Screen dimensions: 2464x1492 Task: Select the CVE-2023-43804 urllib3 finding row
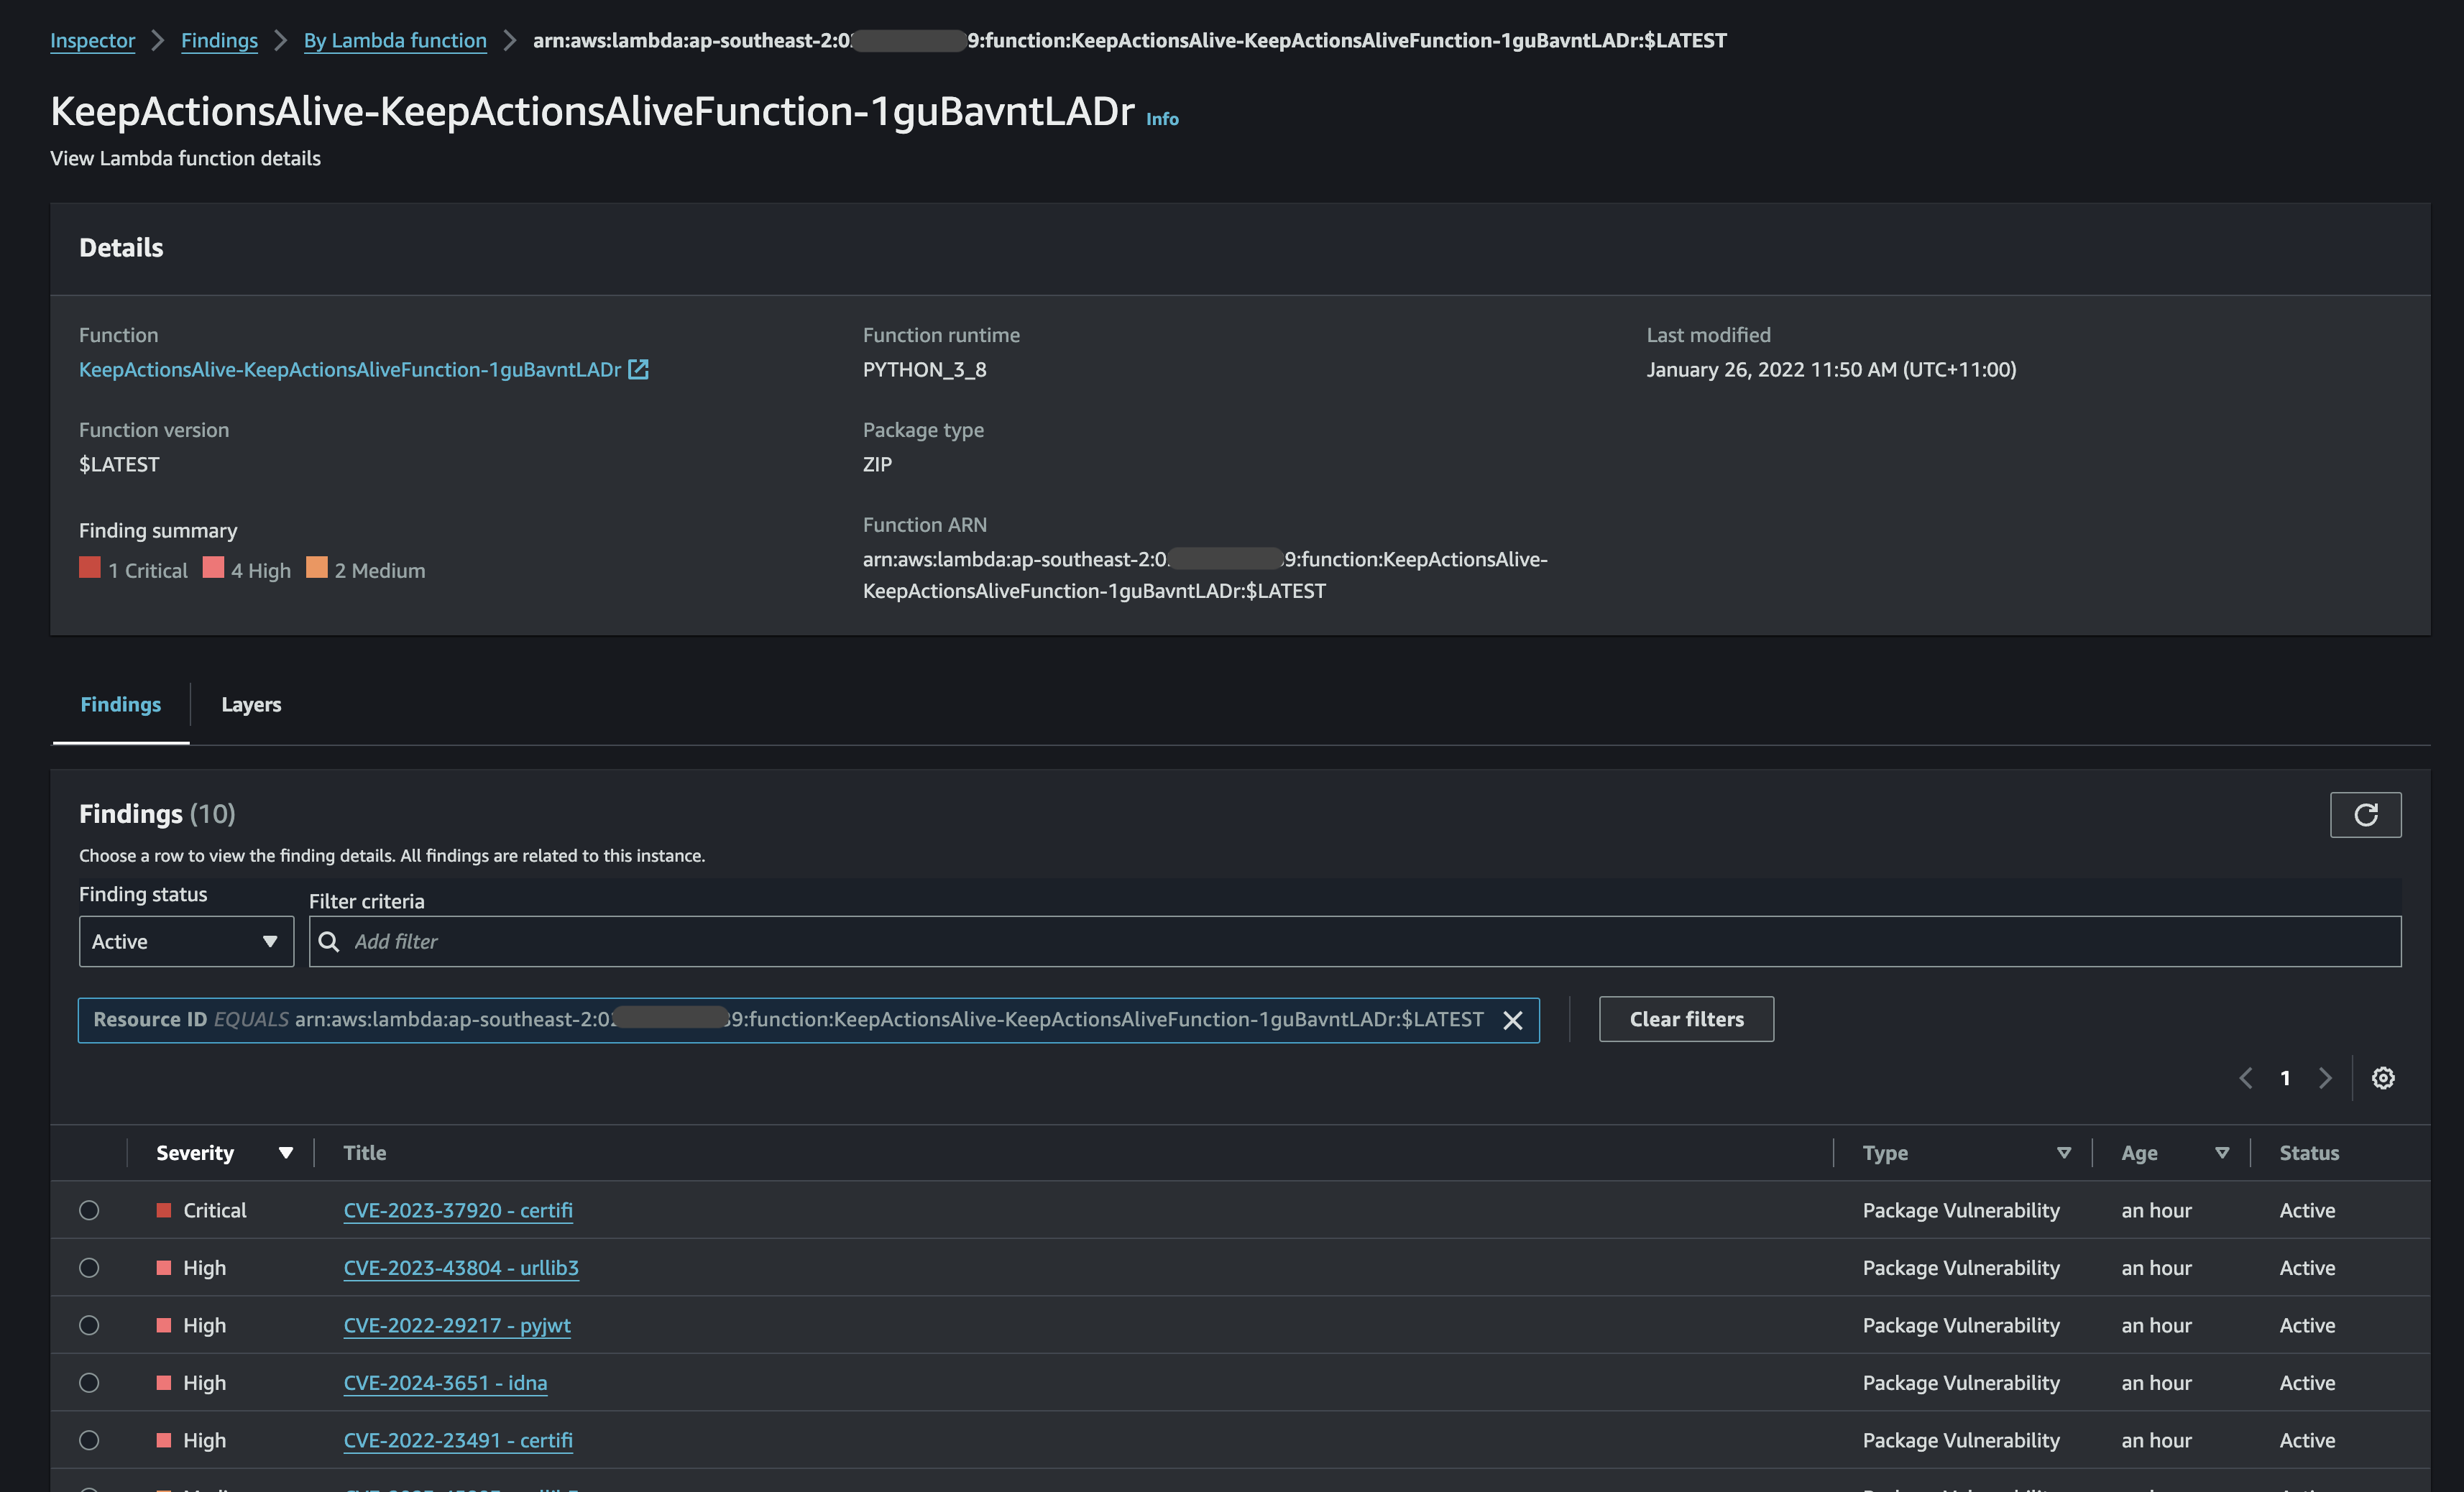tap(89, 1267)
